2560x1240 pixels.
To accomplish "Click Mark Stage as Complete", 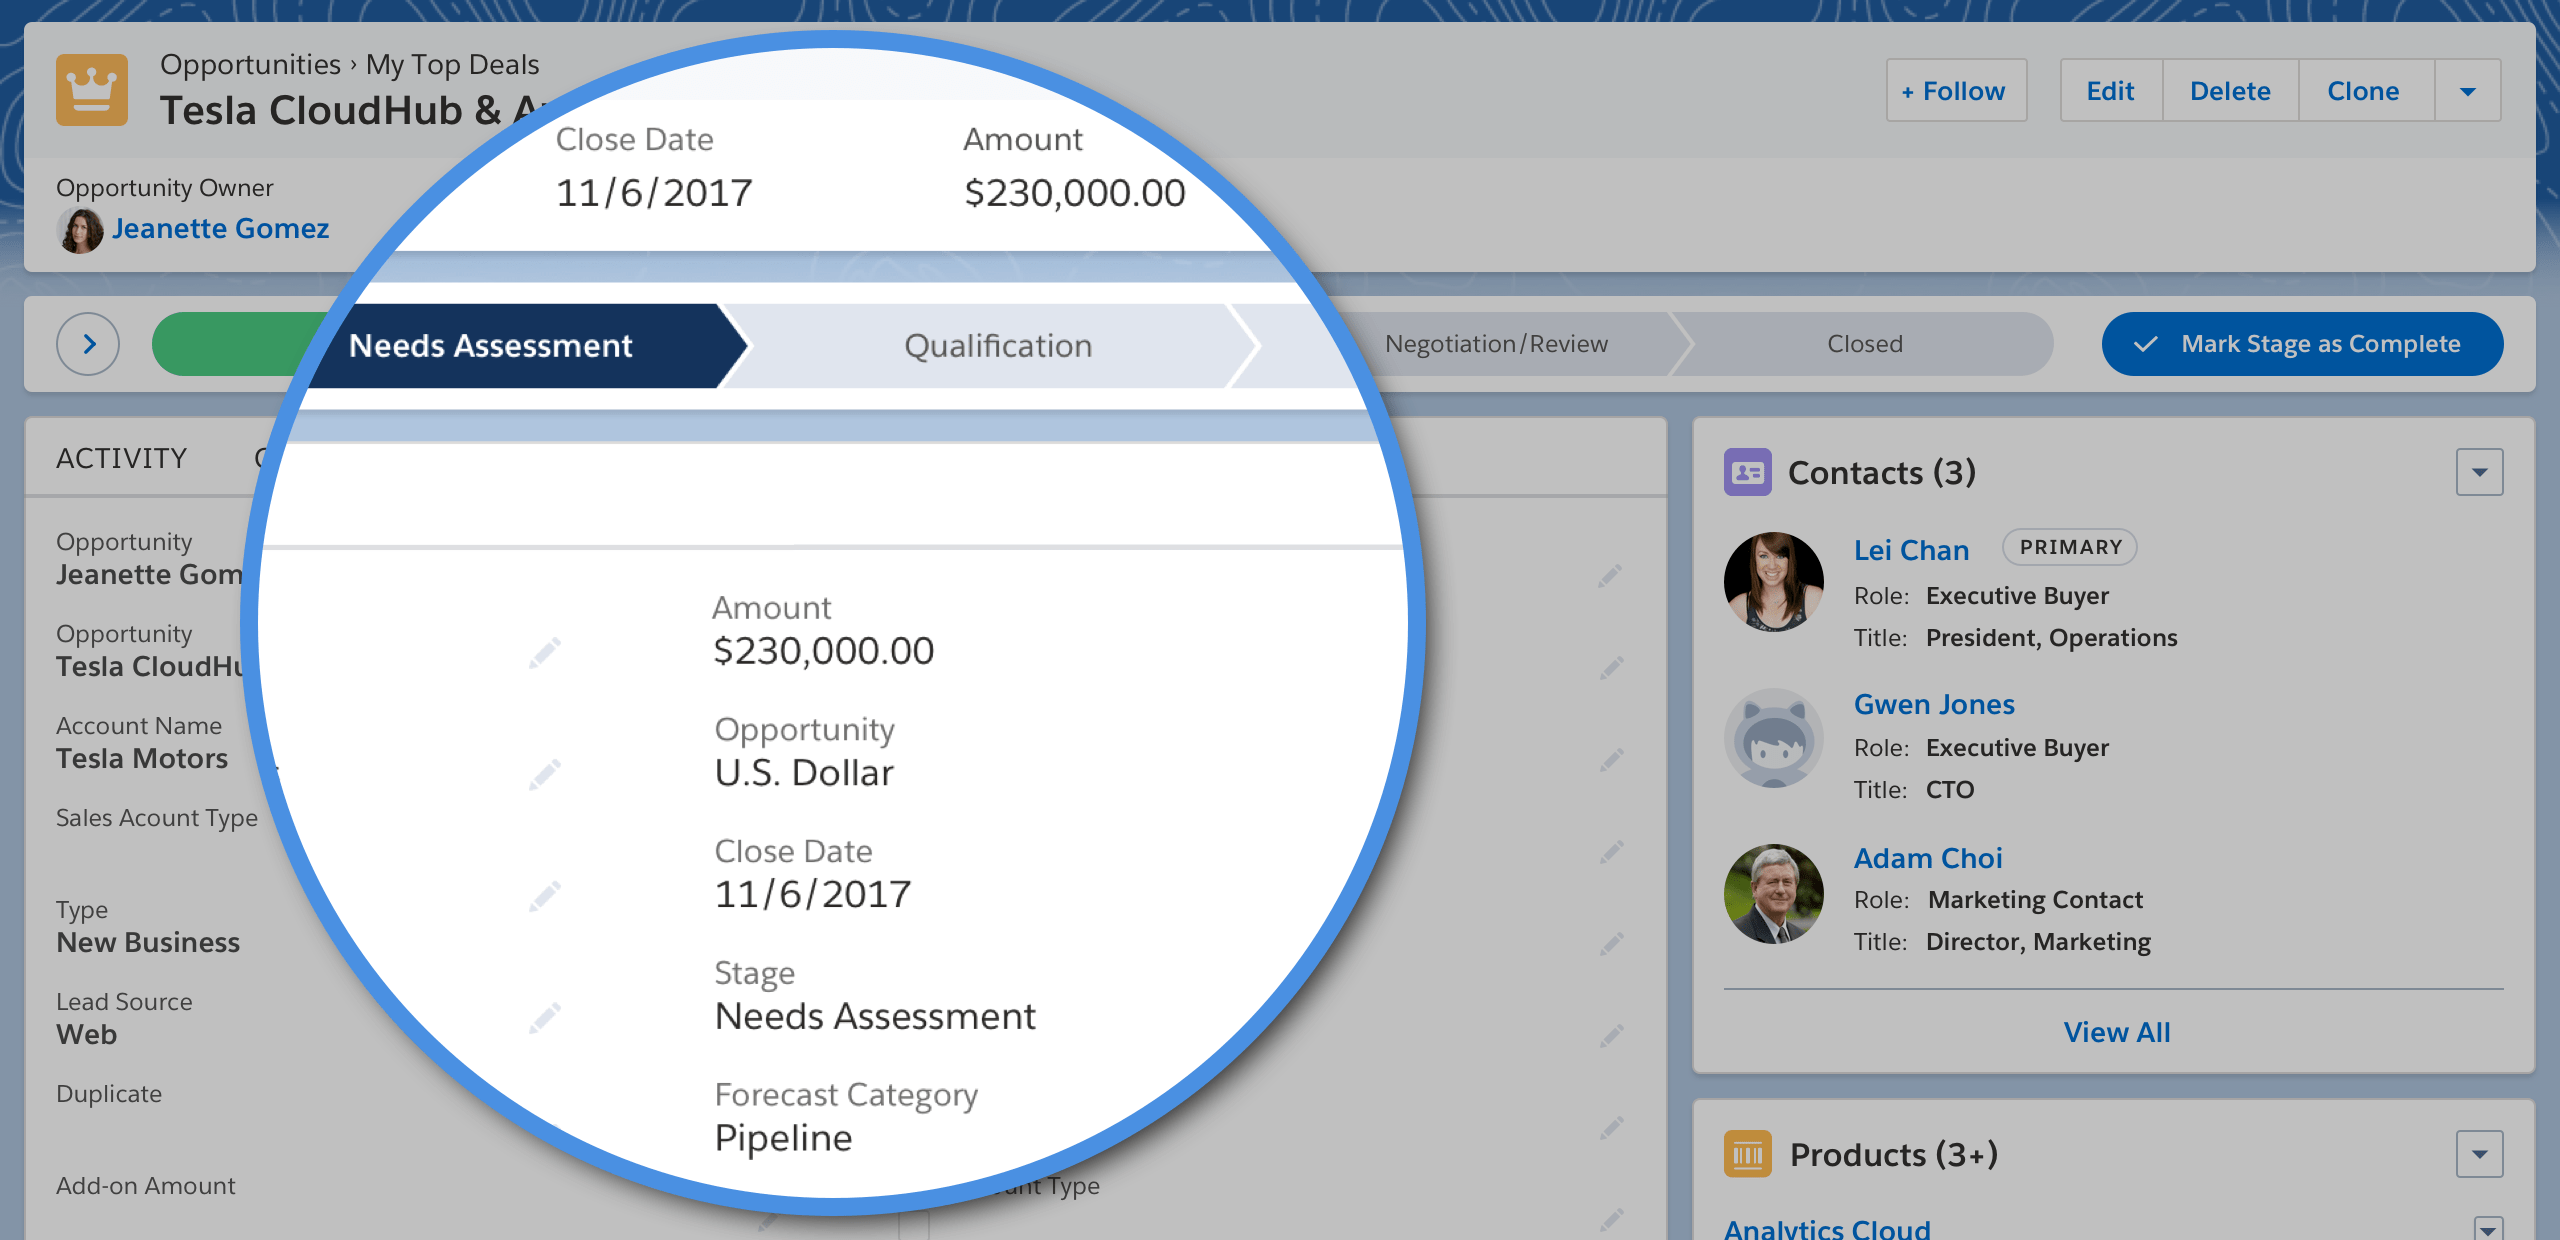I will (x=2302, y=344).
